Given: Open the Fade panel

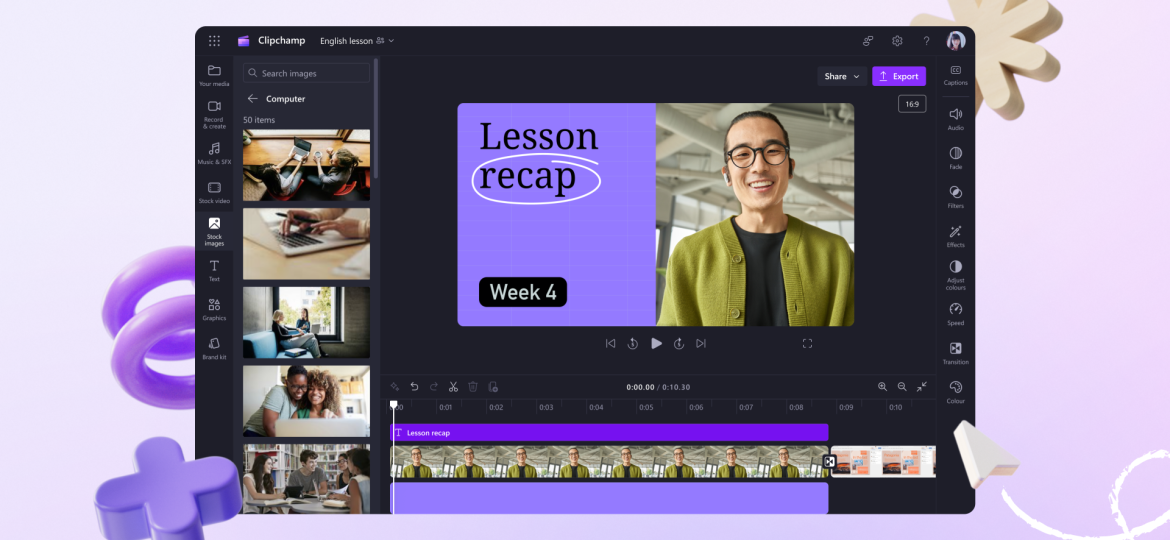Looking at the screenshot, I should point(955,158).
